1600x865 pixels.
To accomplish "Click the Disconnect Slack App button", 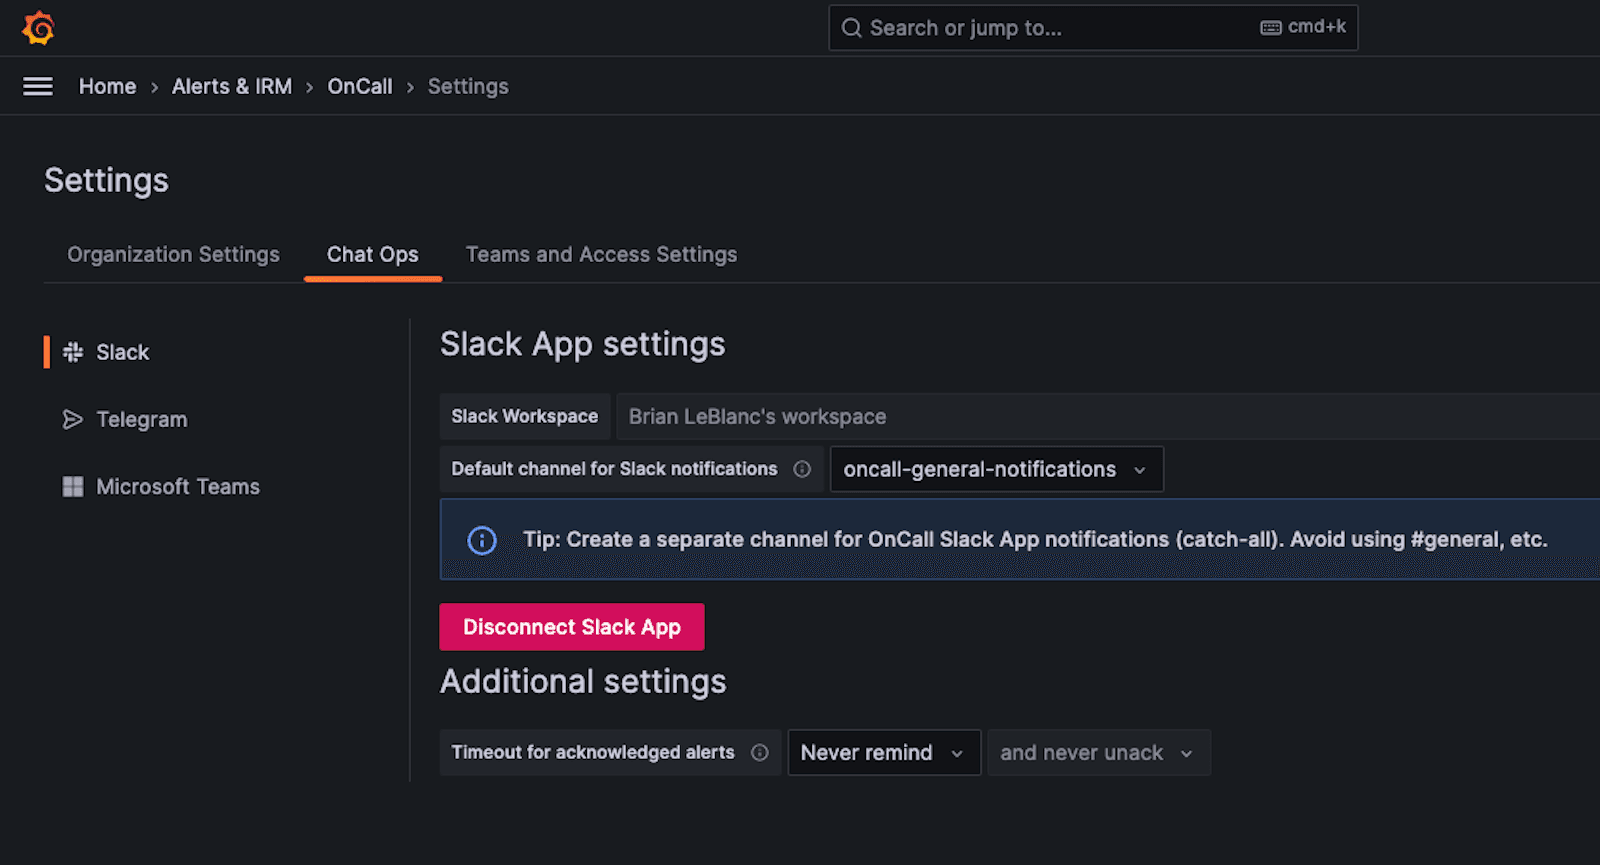I will tap(572, 627).
